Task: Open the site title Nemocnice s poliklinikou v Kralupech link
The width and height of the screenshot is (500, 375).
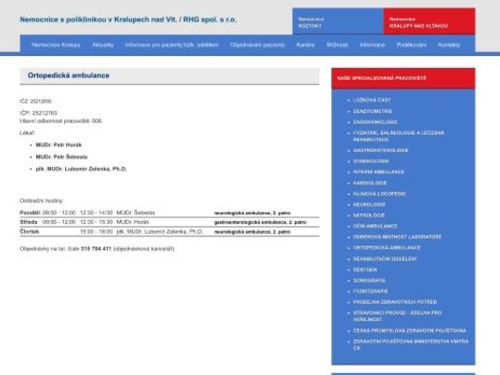Action: (128, 19)
